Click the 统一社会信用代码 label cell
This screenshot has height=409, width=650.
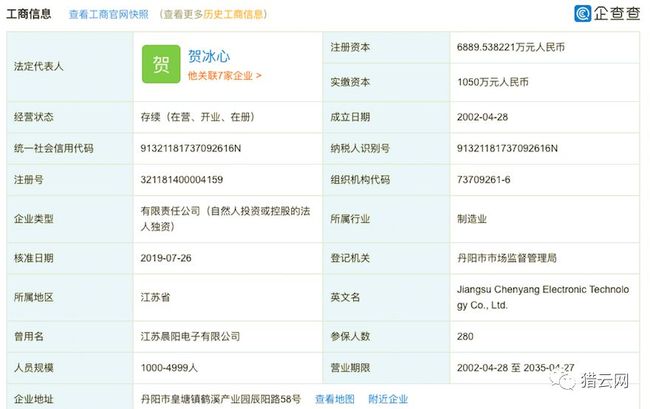pyautogui.click(x=70, y=148)
